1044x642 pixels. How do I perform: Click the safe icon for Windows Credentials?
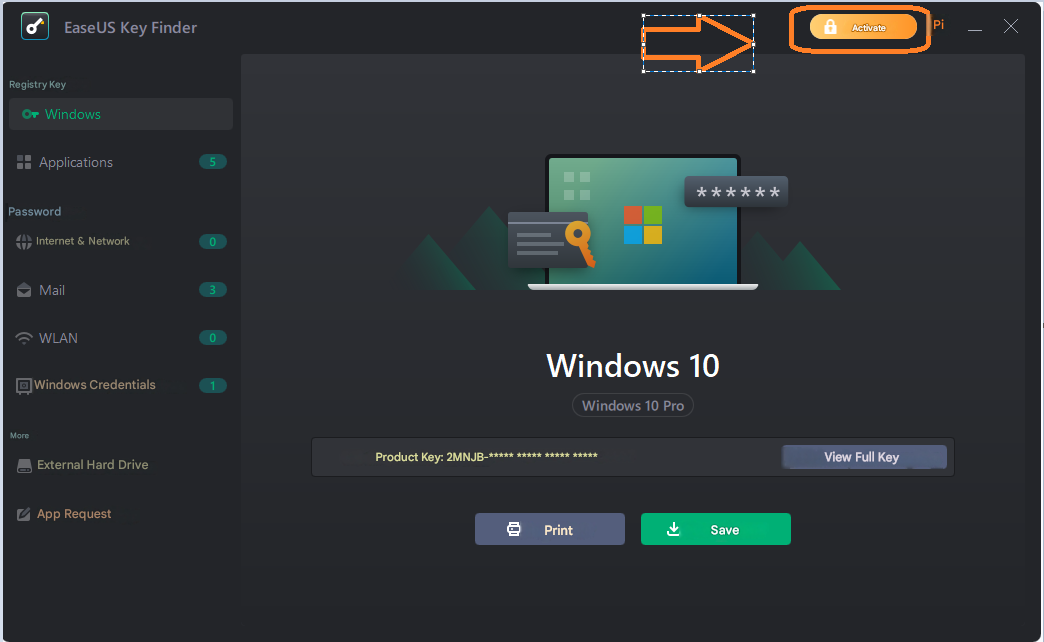point(24,386)
